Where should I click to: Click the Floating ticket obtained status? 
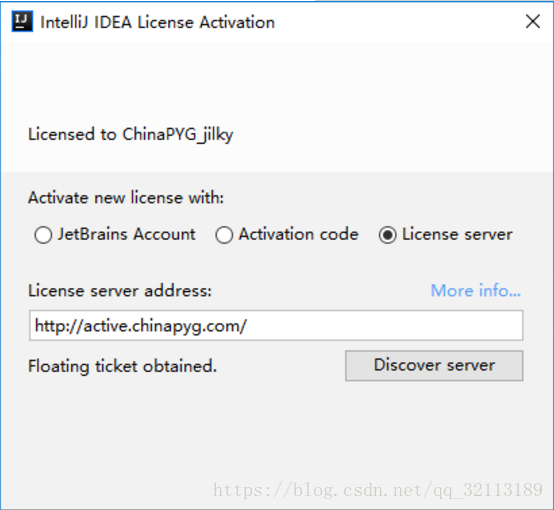tap(122, 366)
